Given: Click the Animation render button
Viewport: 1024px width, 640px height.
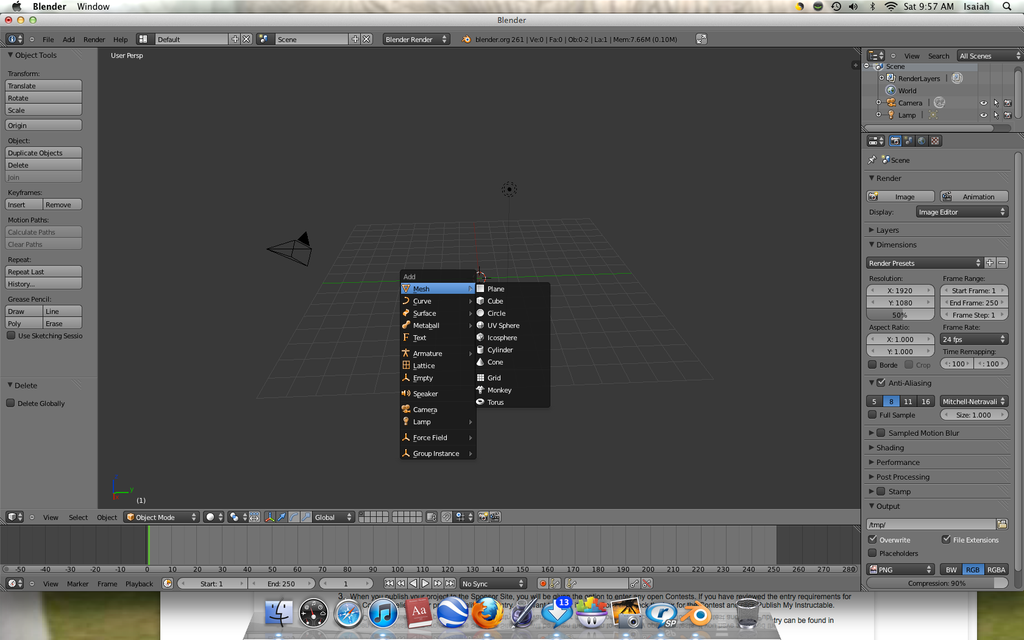Looking at the screenshot, I should tap(973, 197).
